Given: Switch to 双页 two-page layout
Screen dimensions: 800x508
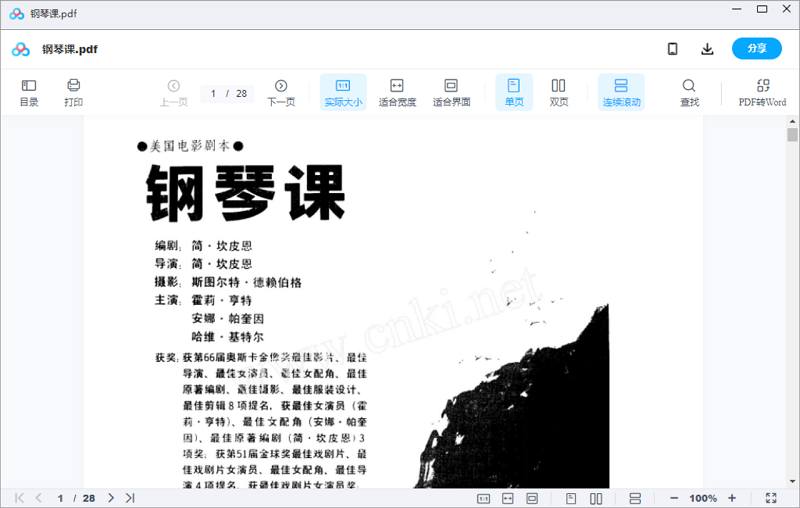Looking at the screenshot, I should pyautogui.click(x=558, y=92).
